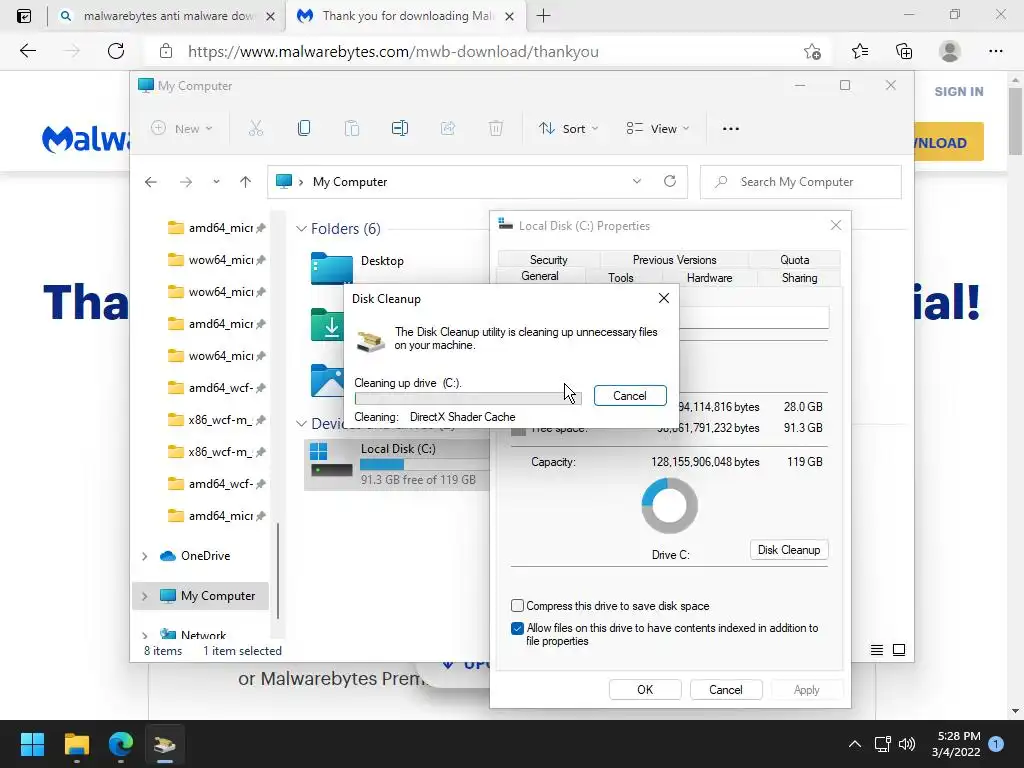Open Windows Start menu
This screenshot has width=1024, height=768.
point(32,744)
